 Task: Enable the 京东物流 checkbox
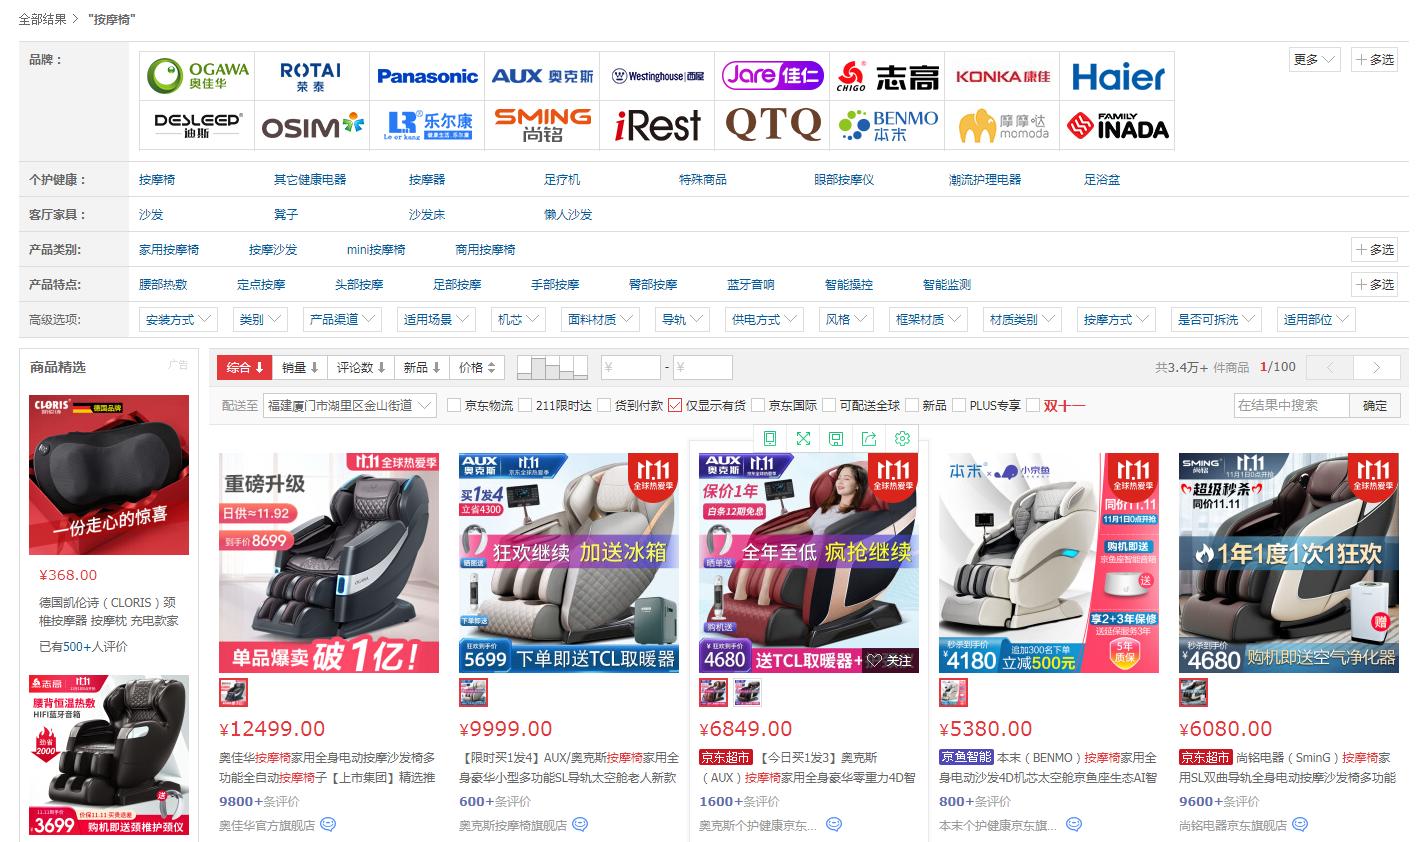(x=455, y=405)
